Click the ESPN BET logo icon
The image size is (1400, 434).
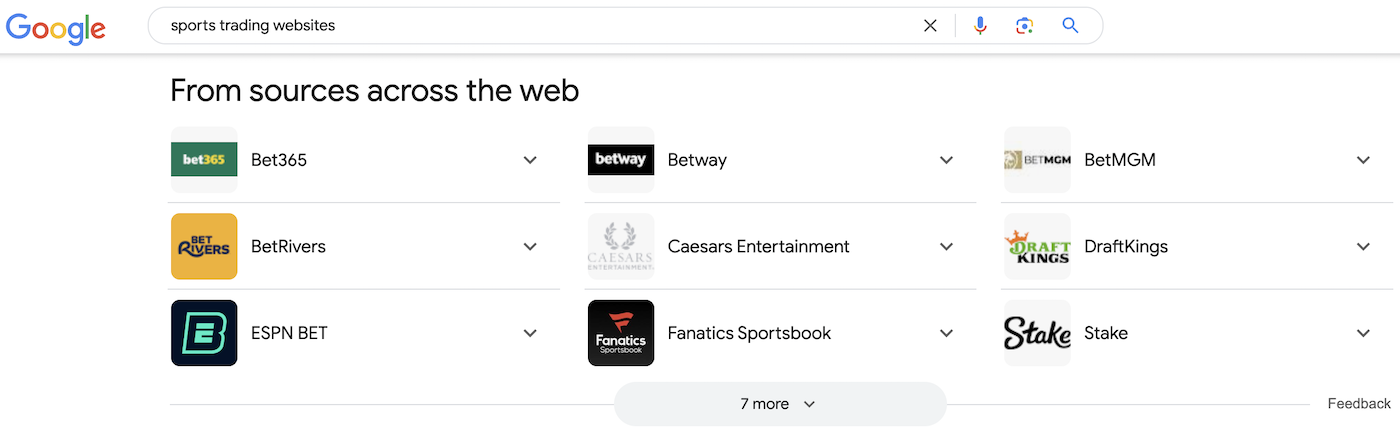(x=204, y=333)
